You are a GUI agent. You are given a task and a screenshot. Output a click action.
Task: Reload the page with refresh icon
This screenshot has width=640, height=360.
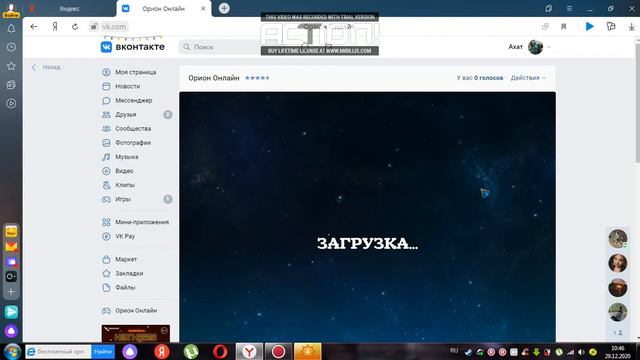click(x=75, y=27)
